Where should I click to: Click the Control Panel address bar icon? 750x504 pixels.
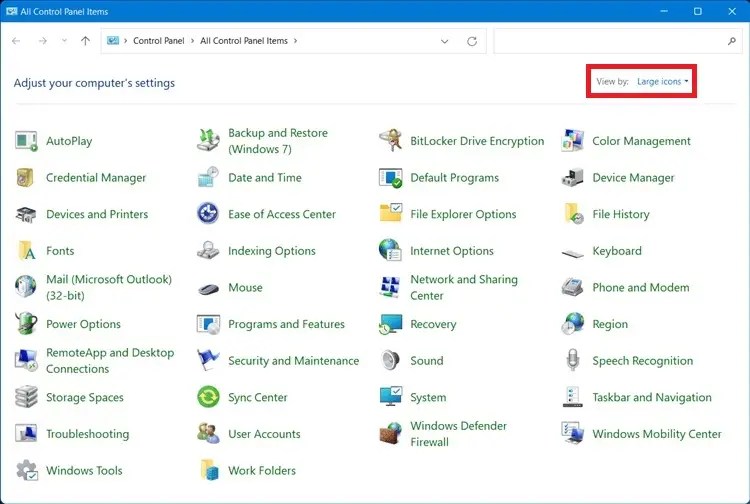tap(113, 41)
